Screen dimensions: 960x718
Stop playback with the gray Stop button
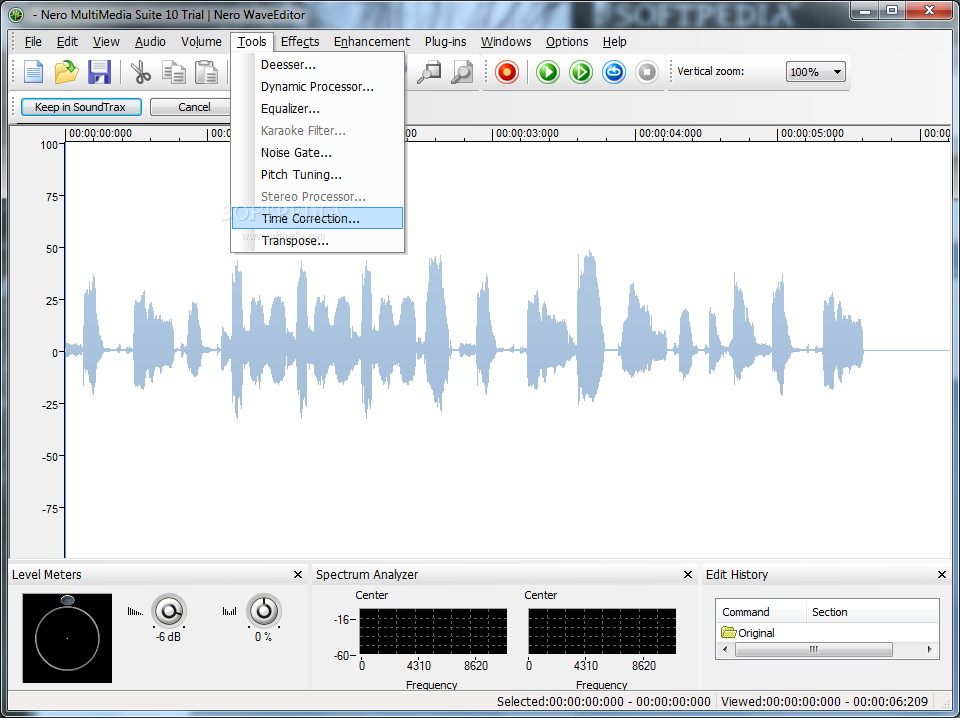pyautogui.click(x=647, y=72)
